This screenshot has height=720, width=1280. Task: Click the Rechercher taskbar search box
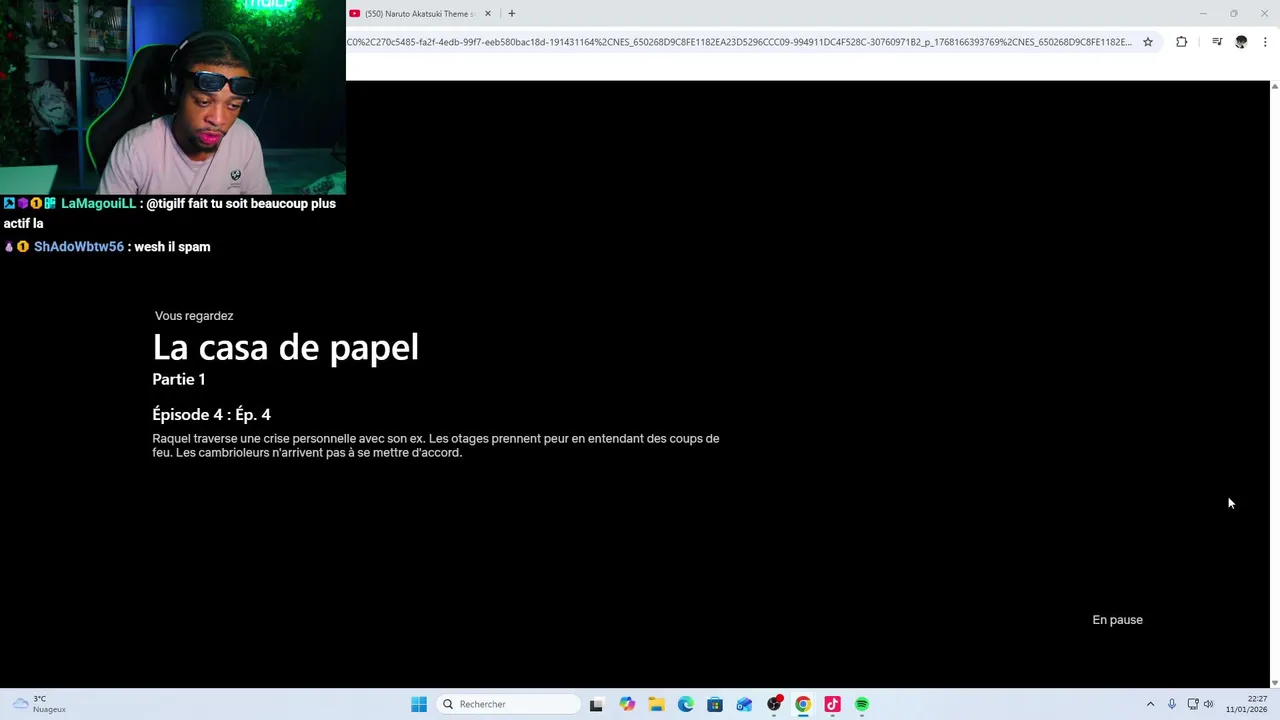pos(509,704)
